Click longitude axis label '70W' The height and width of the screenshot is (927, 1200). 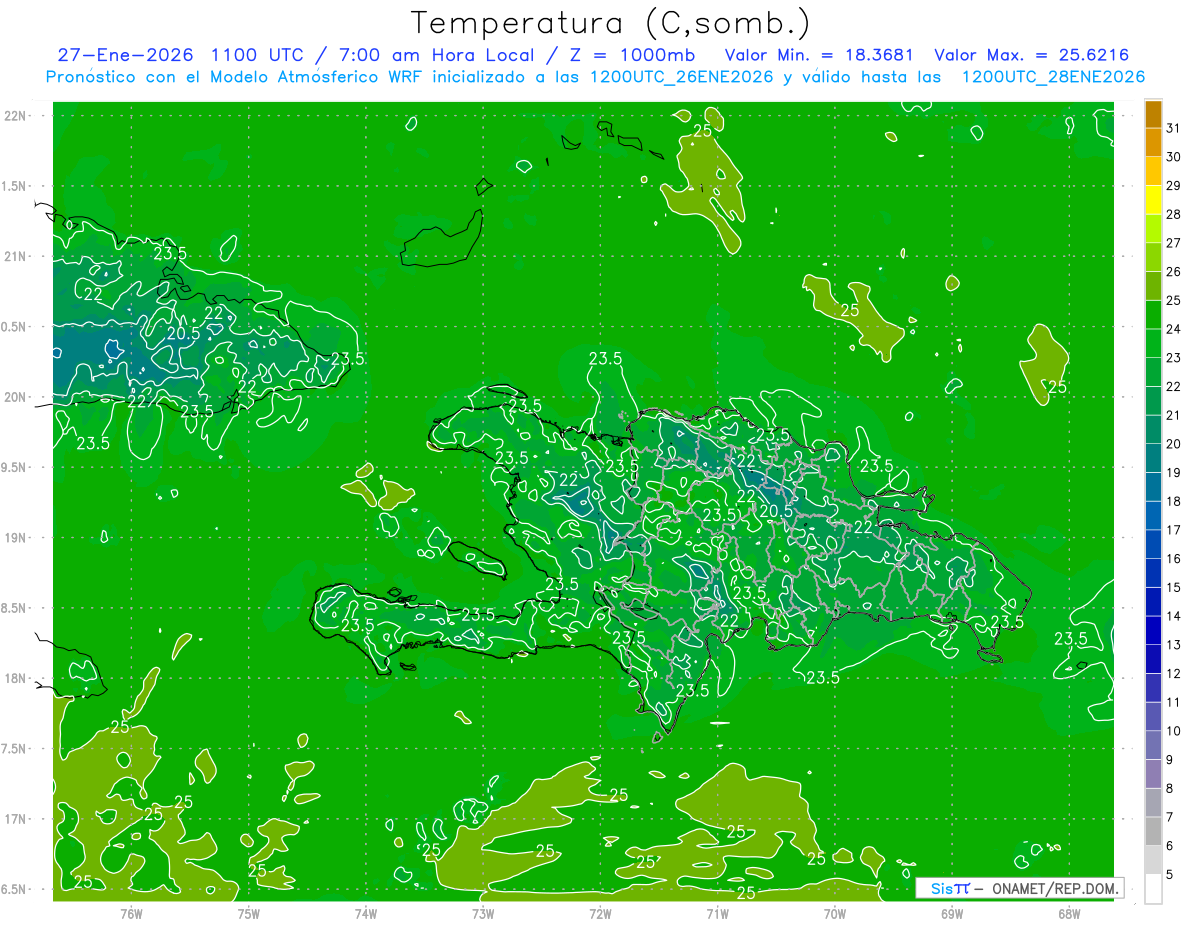point(835,913)
